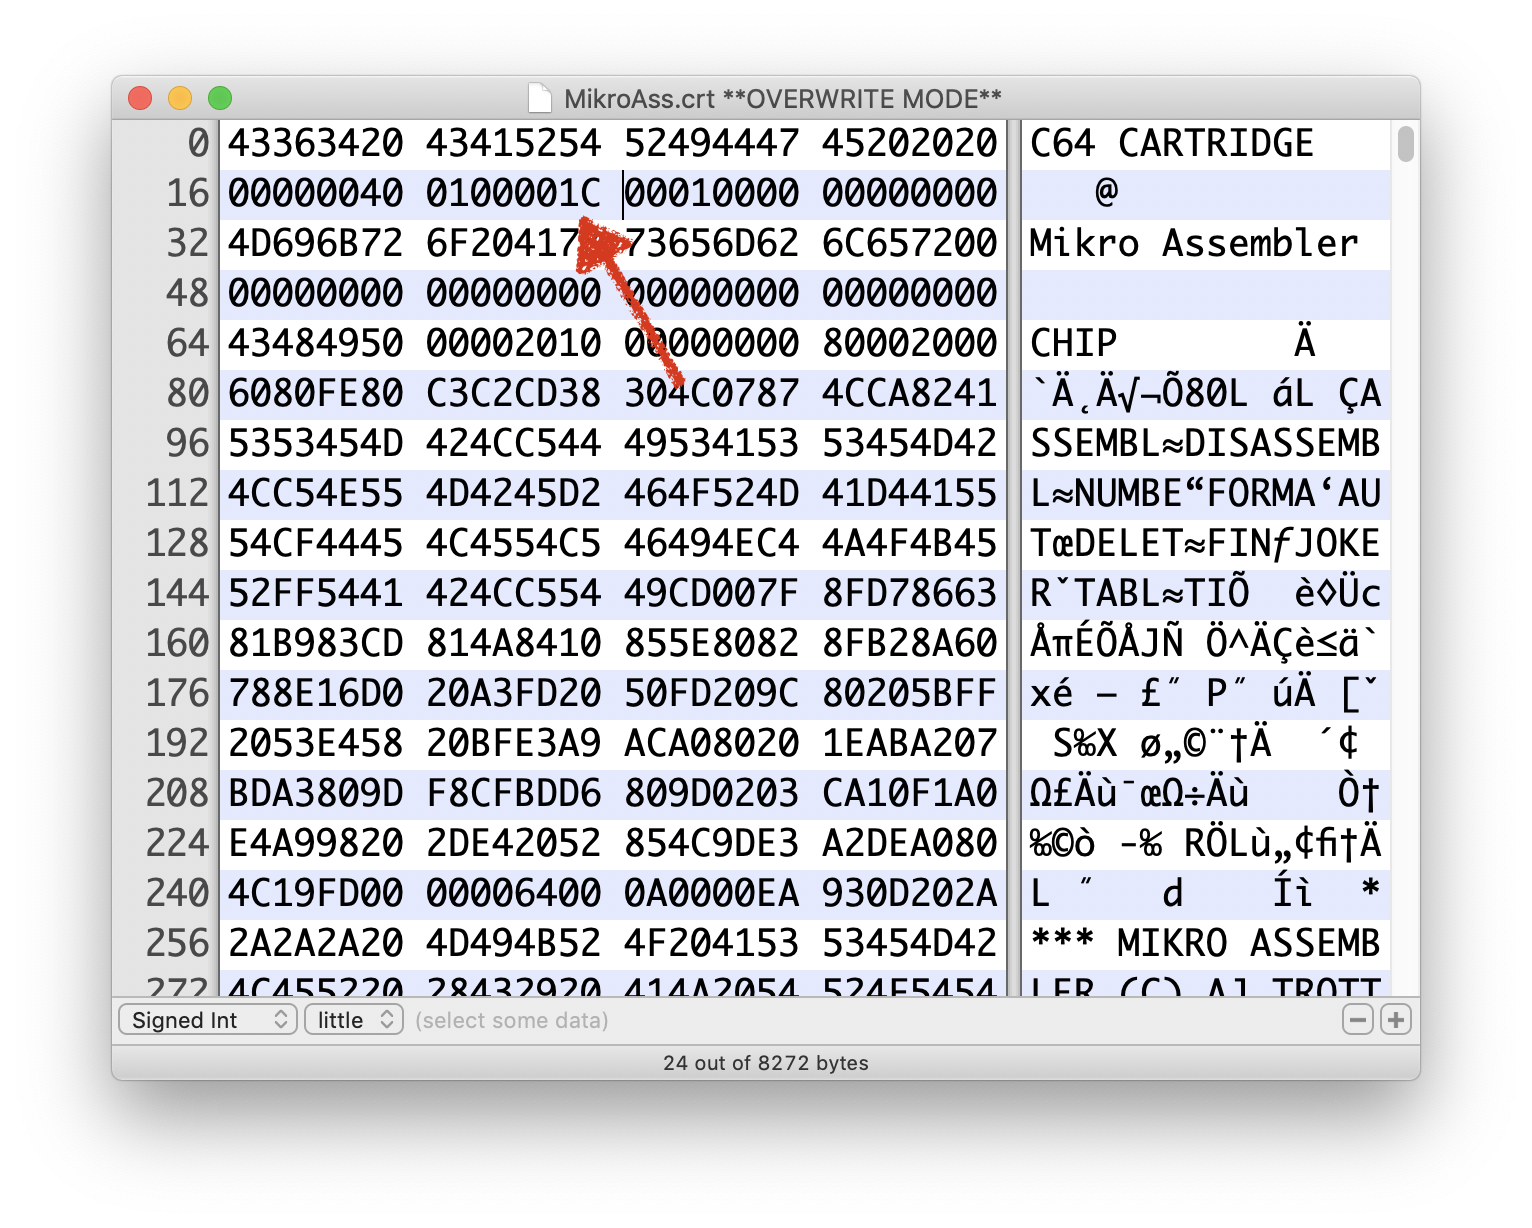
Task: Click hex group 8FD78663 in row 144
Action: [910, 593]
